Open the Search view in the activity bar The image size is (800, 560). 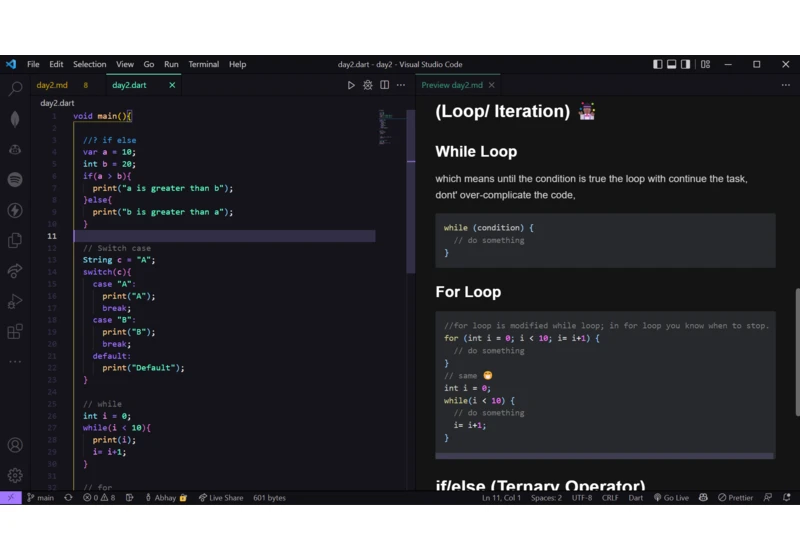coord(15,89)
